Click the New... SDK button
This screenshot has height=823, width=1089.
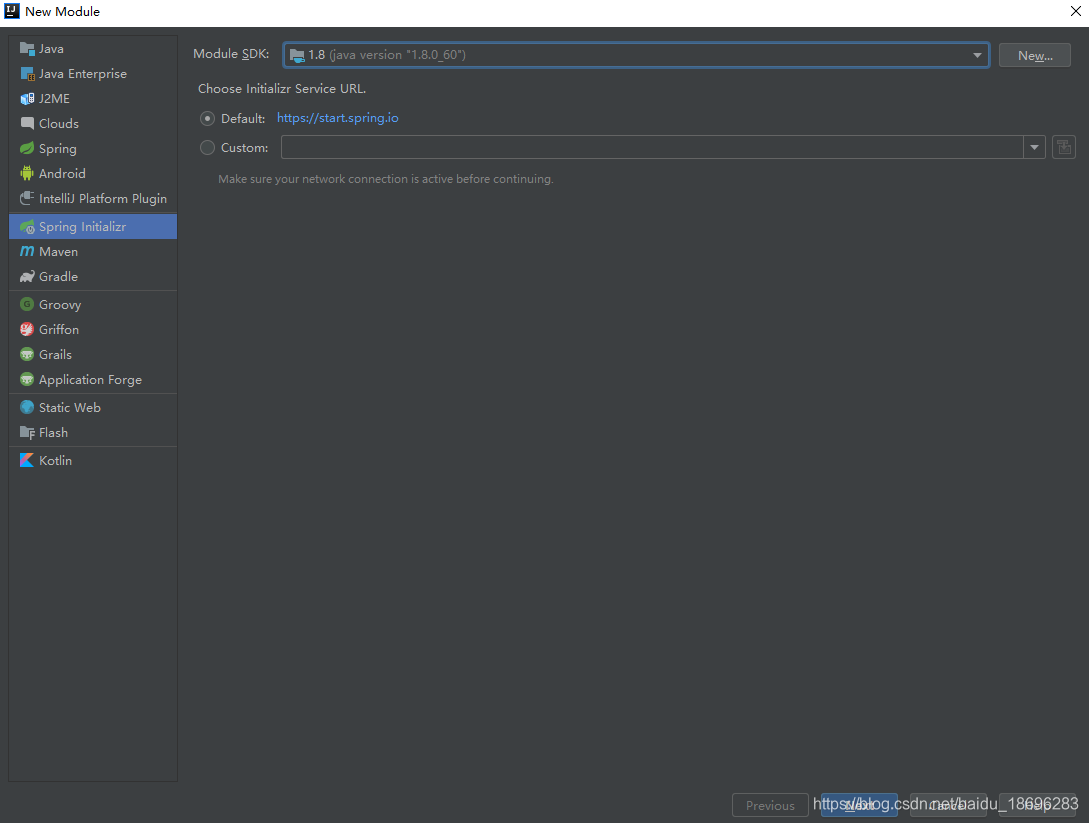1034,56
